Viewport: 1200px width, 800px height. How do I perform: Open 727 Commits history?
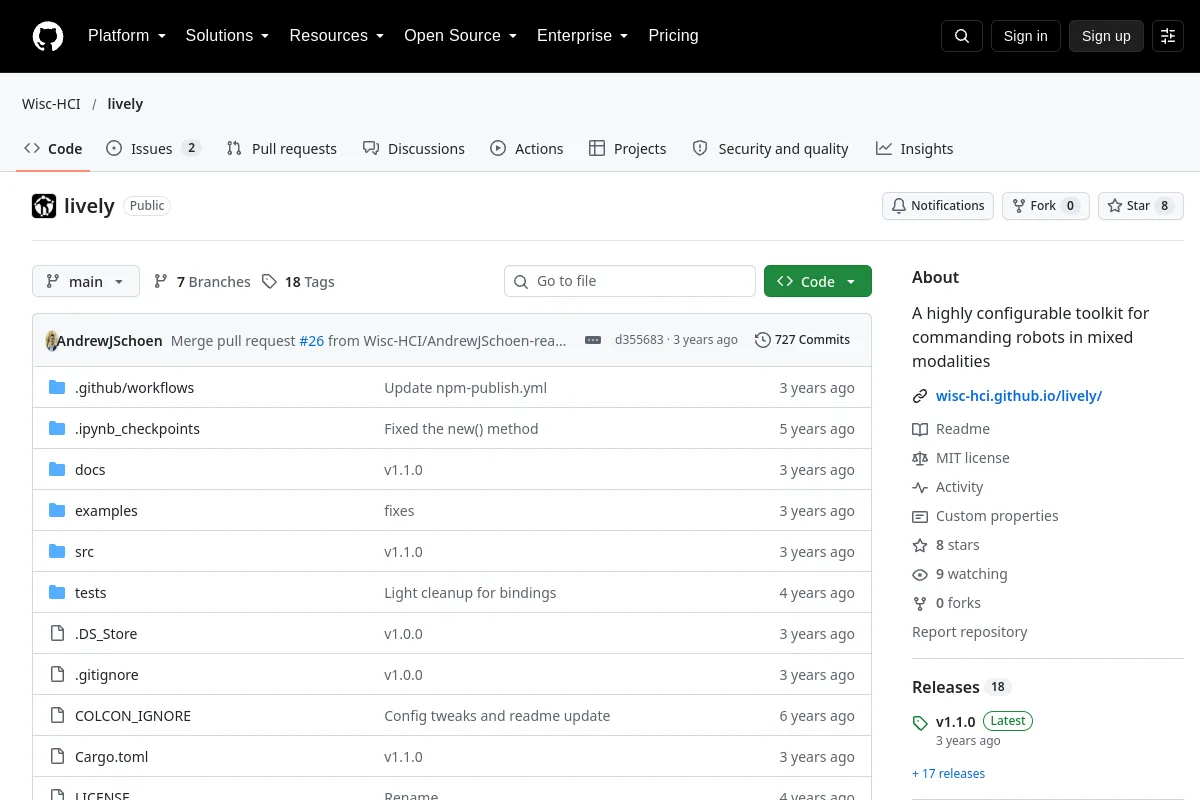tap(802, 340)
